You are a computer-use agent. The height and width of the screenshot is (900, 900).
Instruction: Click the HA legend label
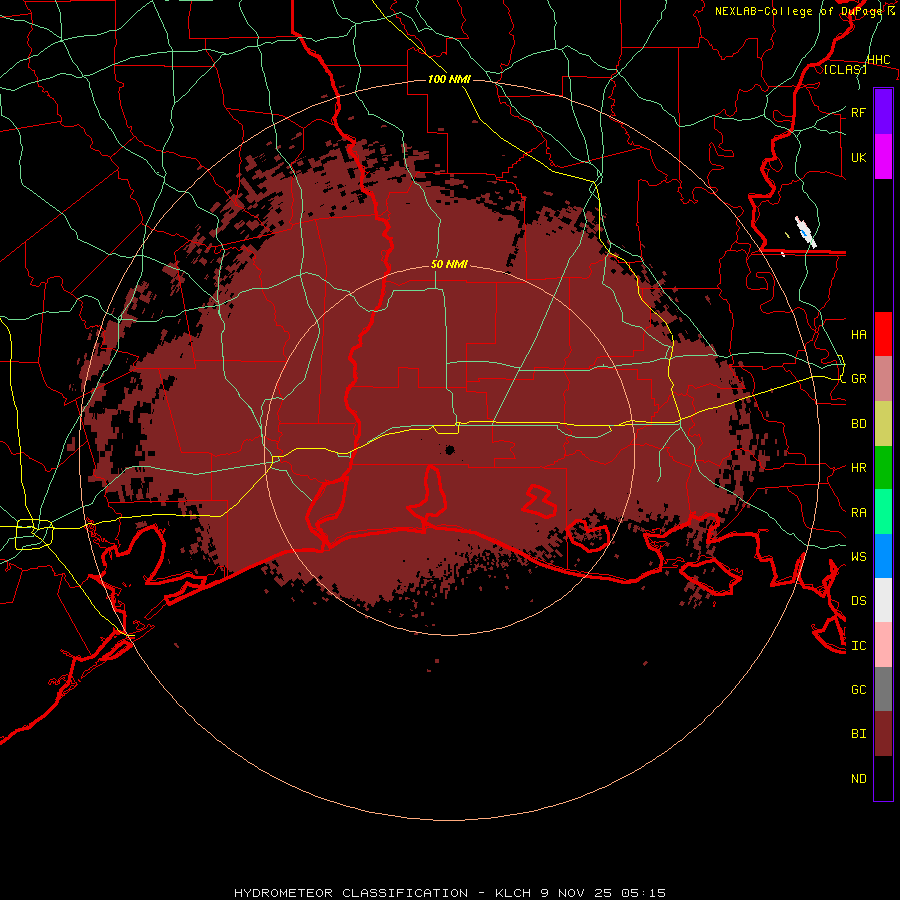pos(858,334)
